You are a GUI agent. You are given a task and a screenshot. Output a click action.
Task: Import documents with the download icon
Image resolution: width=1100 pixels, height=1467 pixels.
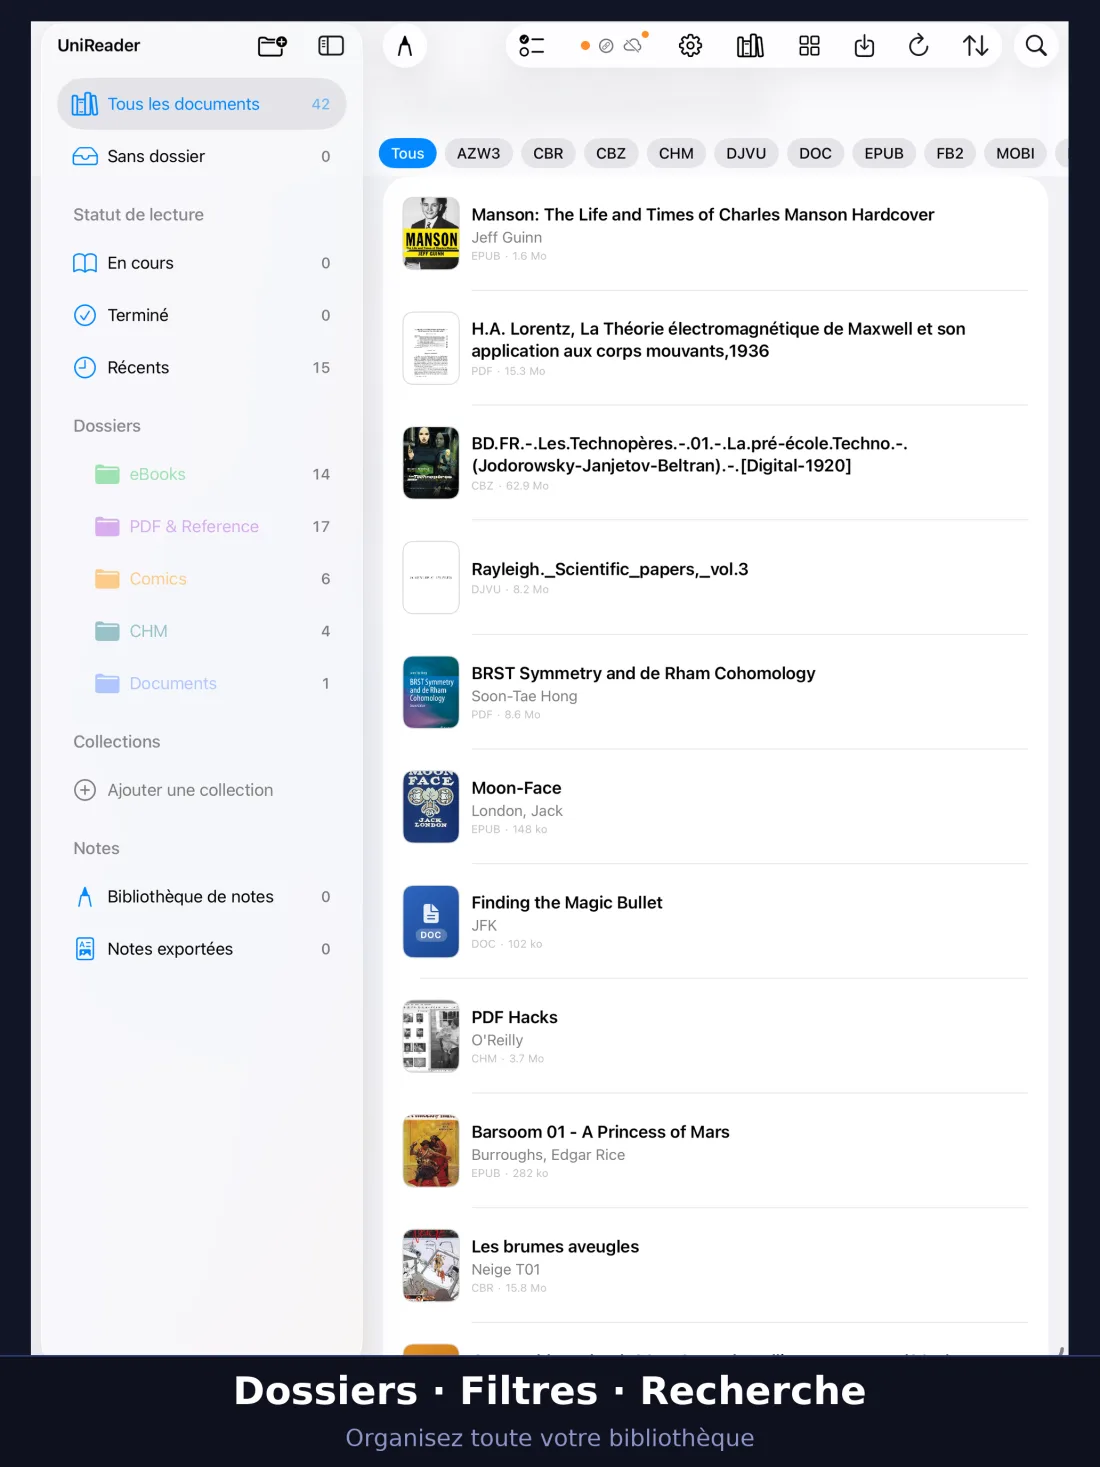864,46
